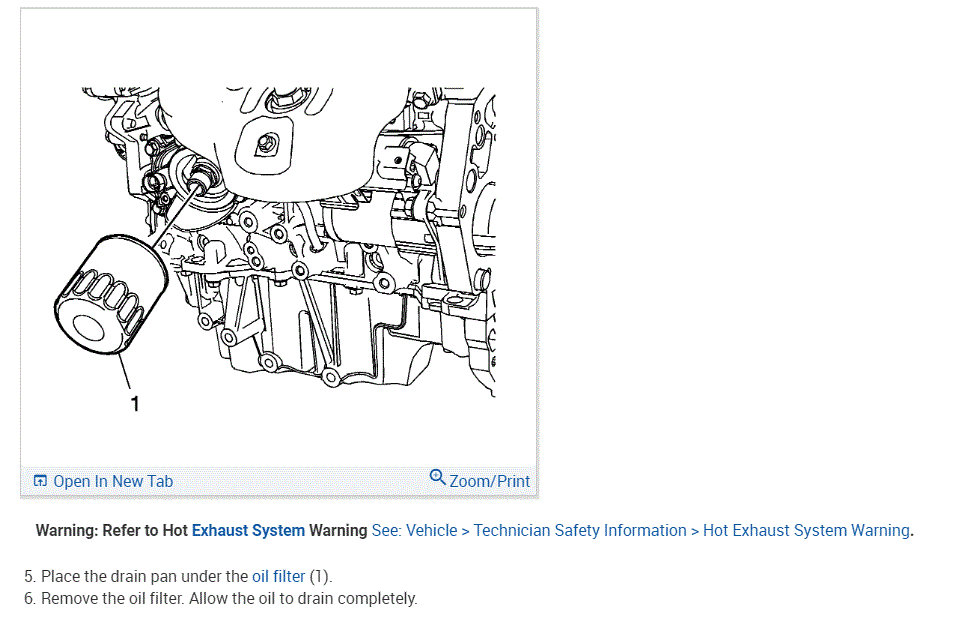Click the filter mounting stud on the engine
This screenshot has height=628, width=963.
199,180
